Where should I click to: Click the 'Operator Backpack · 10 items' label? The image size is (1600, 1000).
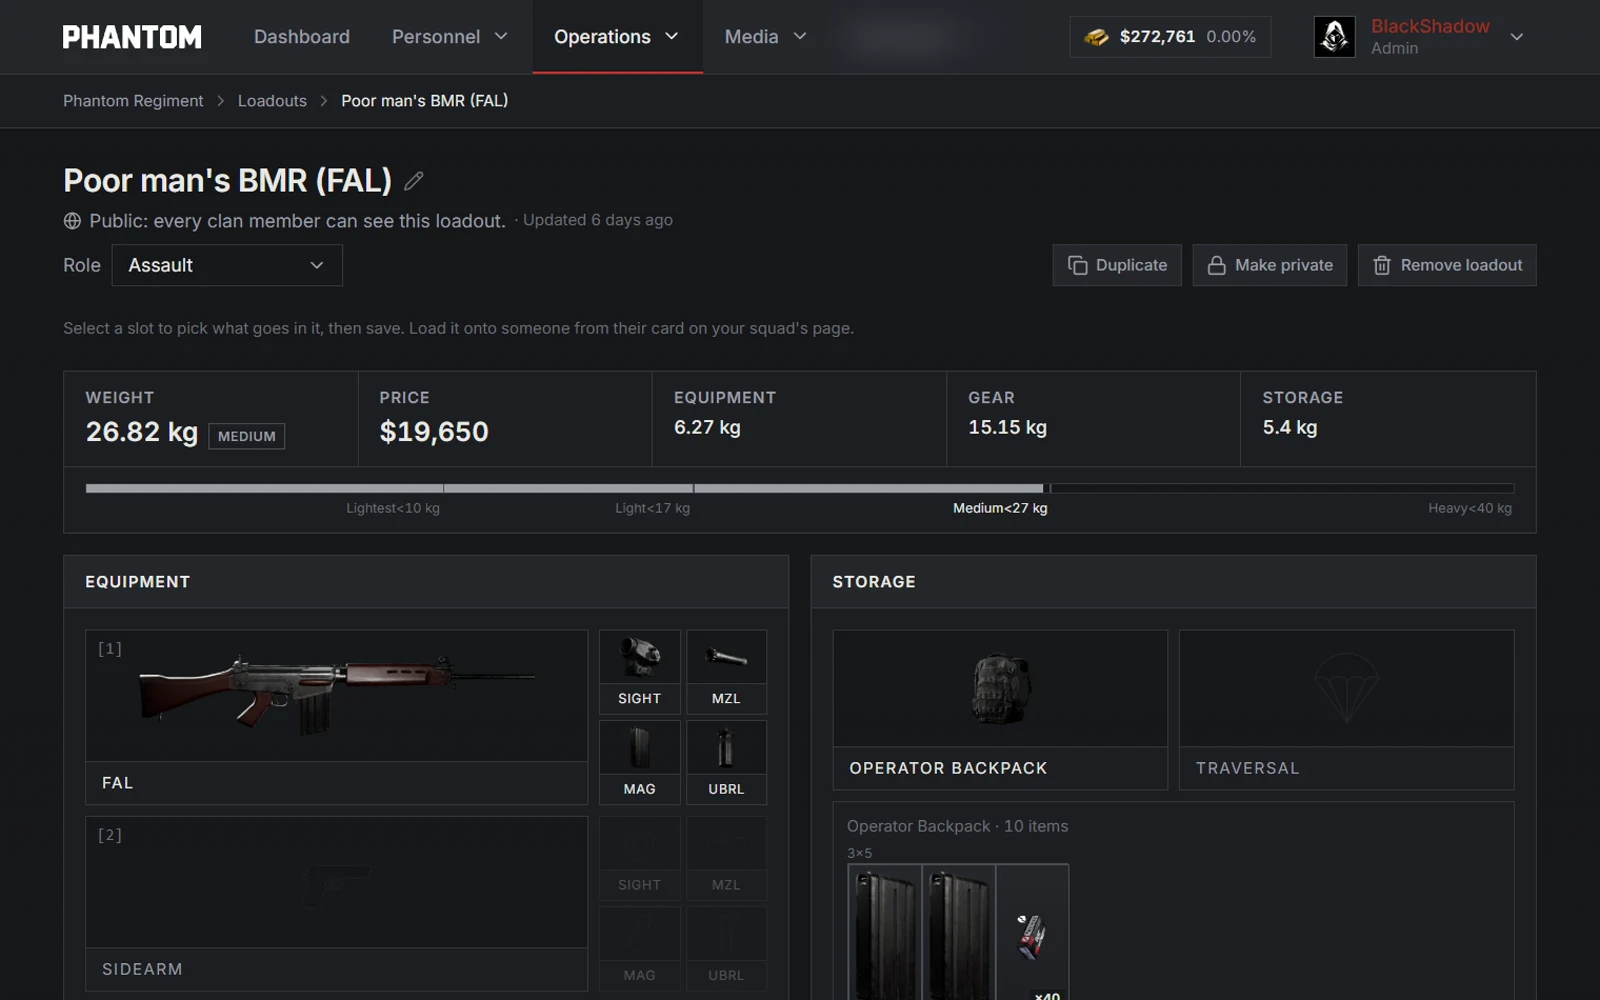click(x=957, y=826)
